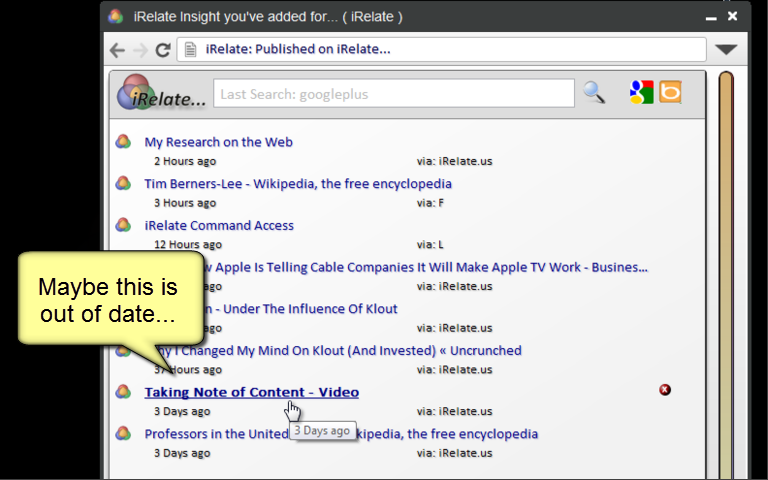Click "2 Hours ago" timestamp text

[185, 161]
